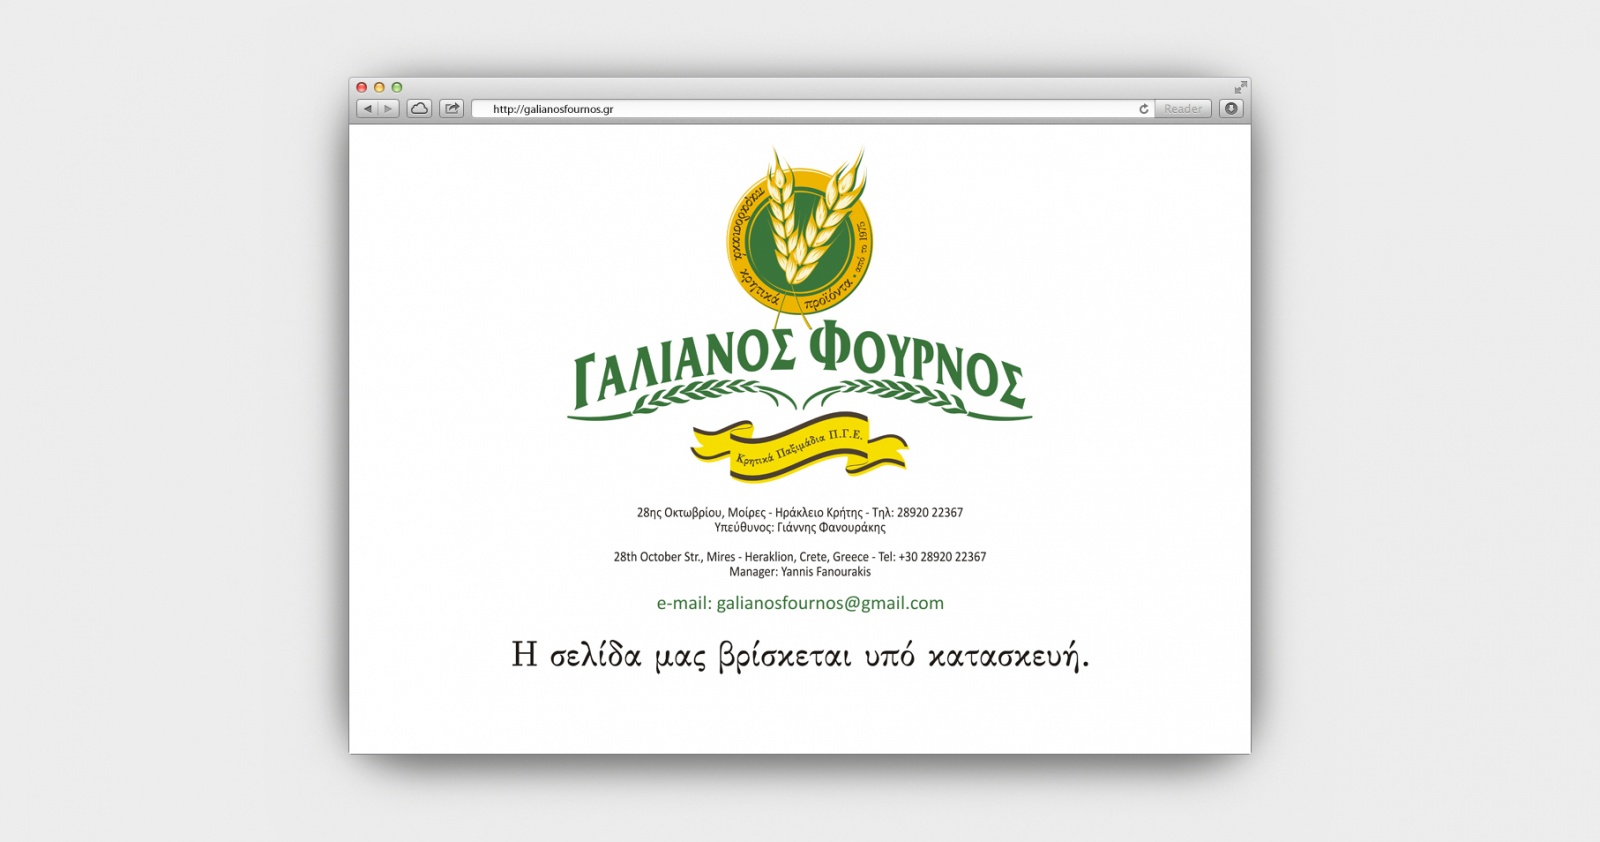Open the iCloud tabs cloud icon
The image size is (1600, 842).
[420, 108]
